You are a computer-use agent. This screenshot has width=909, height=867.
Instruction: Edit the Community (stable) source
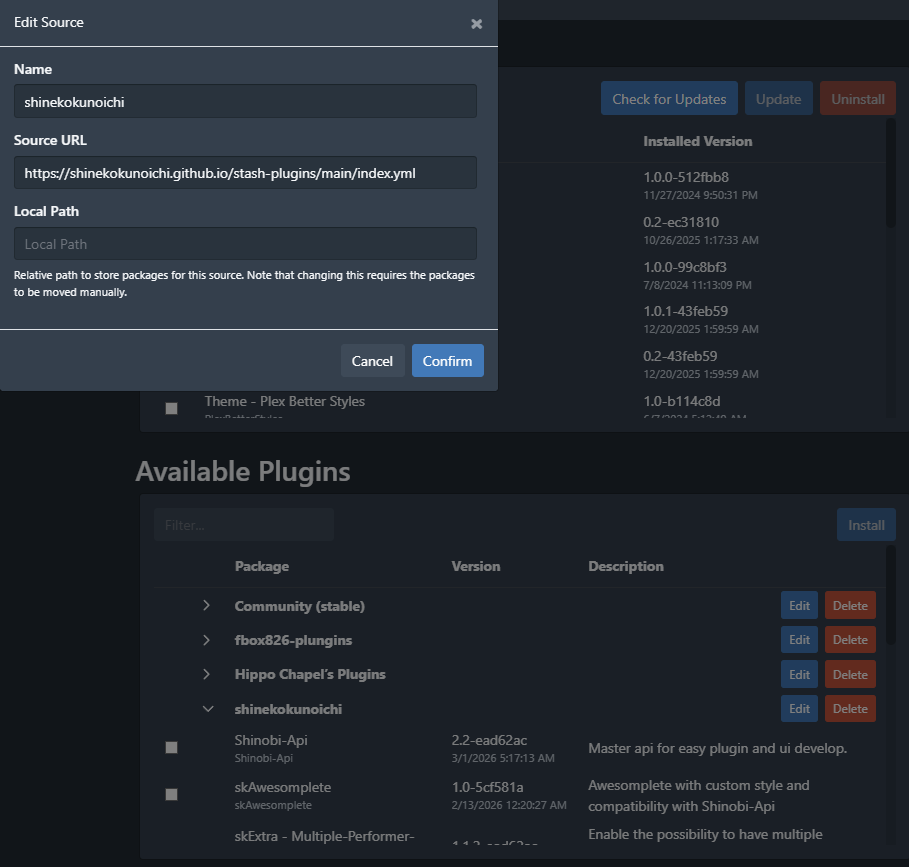click(x=799, y=606)
